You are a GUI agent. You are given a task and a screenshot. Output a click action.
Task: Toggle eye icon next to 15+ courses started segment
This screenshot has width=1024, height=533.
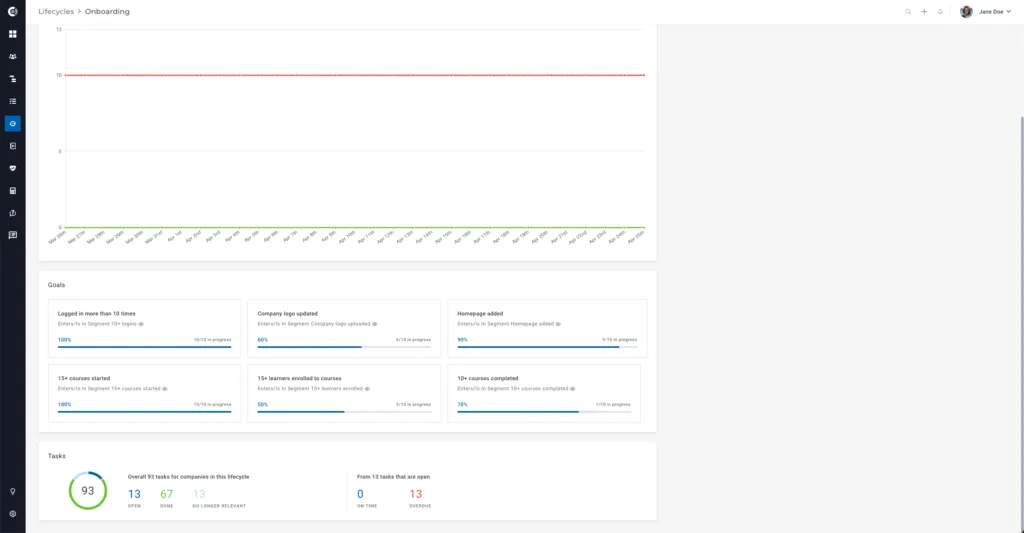[x=165, y=389]
